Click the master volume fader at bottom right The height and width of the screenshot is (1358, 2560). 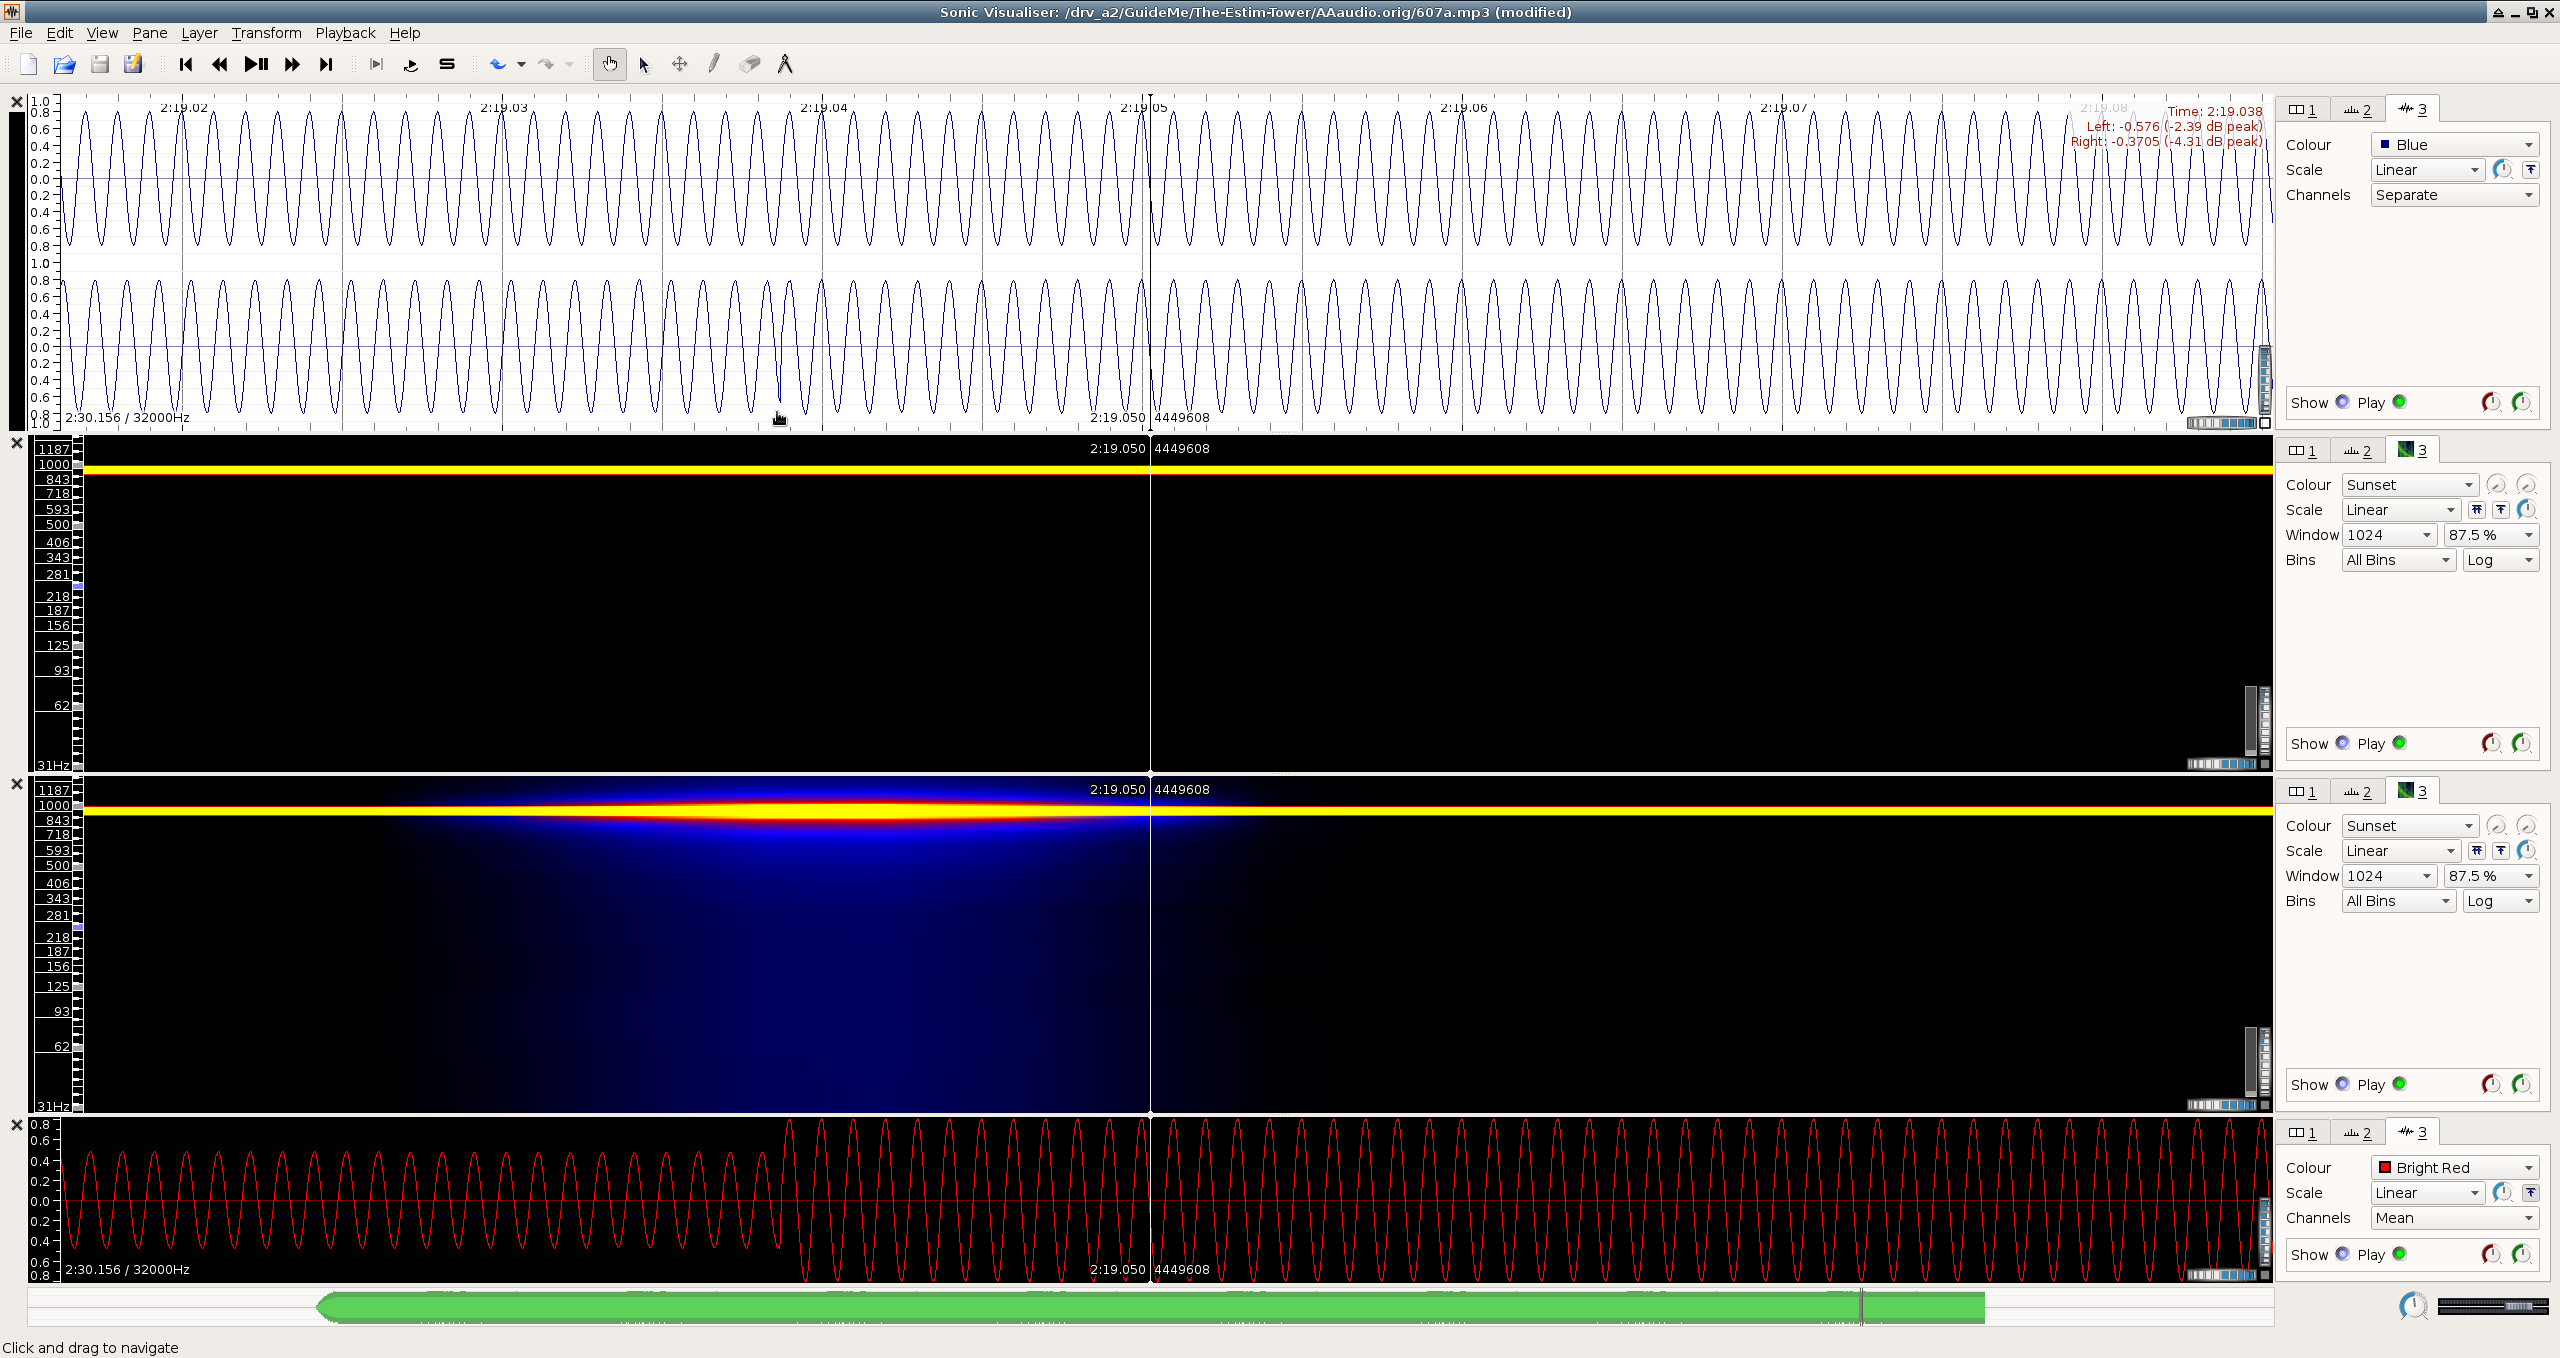click(2493, 1306)
